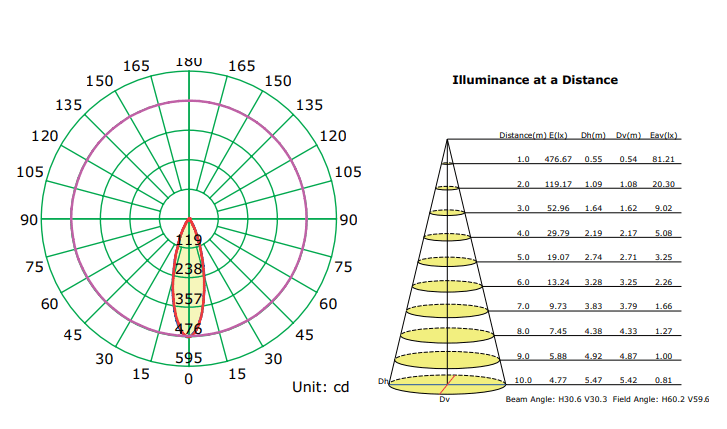Pick the Dv value 0.54

(628, 159)
